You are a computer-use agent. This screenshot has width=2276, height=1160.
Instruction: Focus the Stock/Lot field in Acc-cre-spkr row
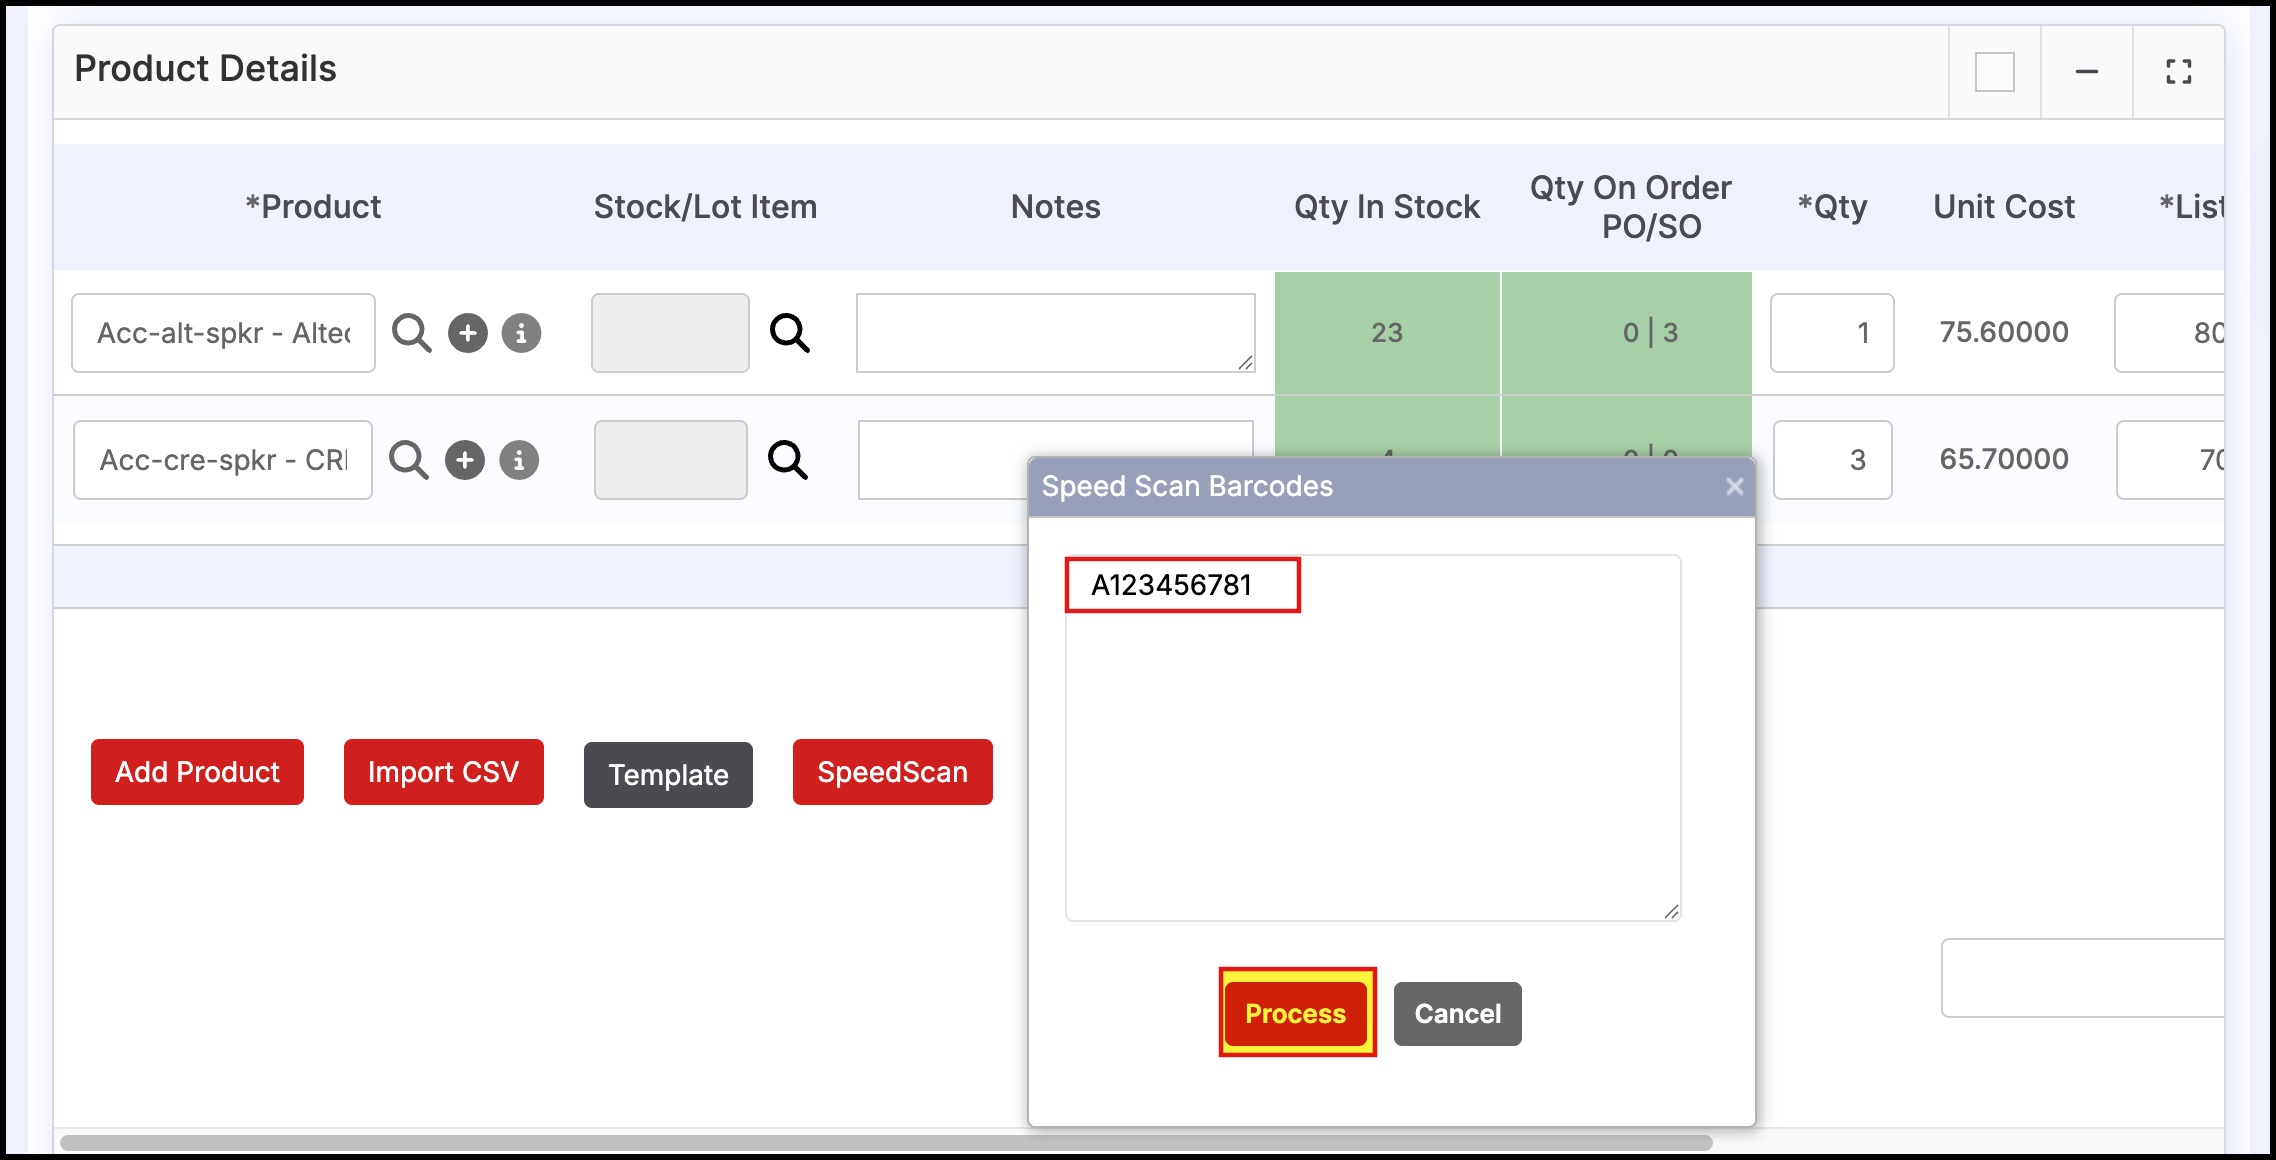(x=671, y=460)
